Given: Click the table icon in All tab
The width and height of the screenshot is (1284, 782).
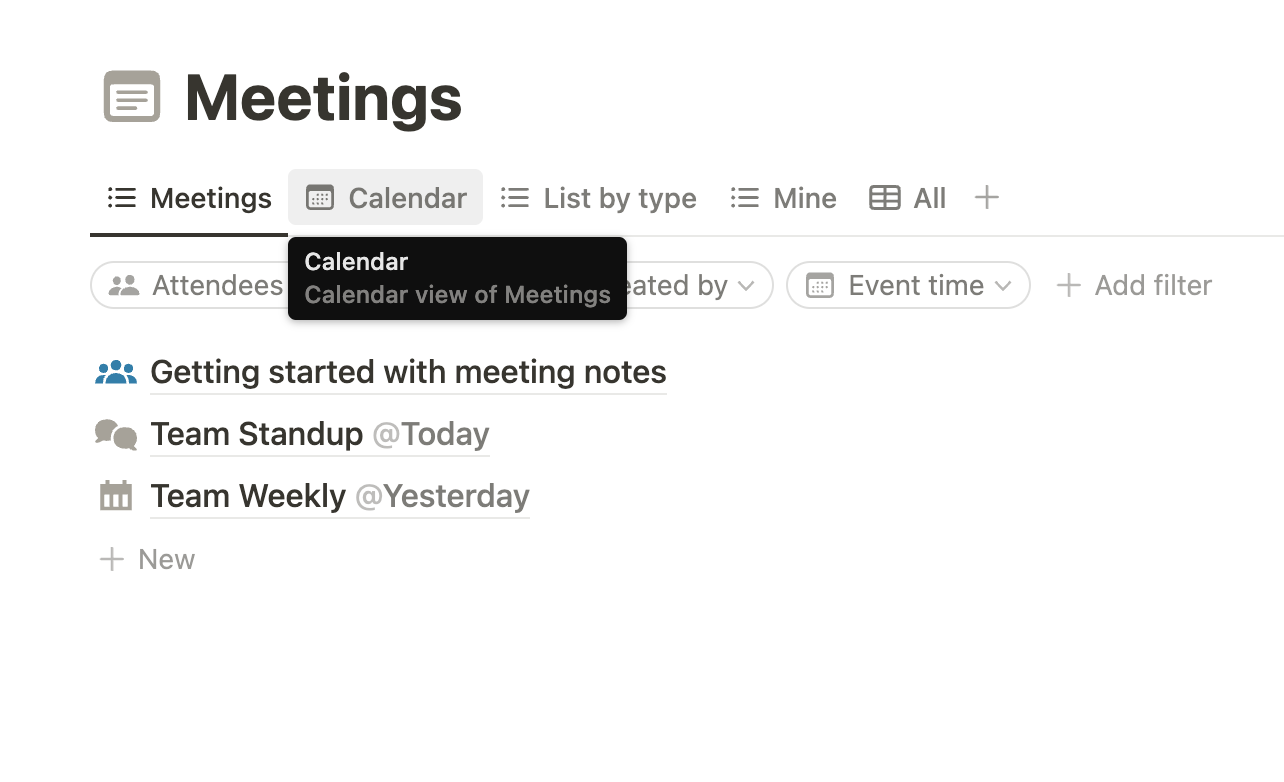Looking at the screenshot, I should [885, 198].
